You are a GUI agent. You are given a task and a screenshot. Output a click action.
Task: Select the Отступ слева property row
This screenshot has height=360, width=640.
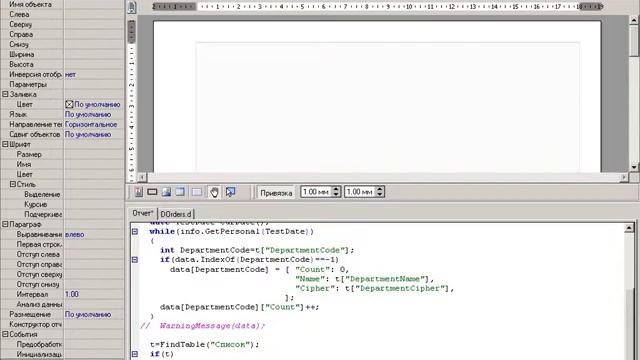[x=62, y=254]
